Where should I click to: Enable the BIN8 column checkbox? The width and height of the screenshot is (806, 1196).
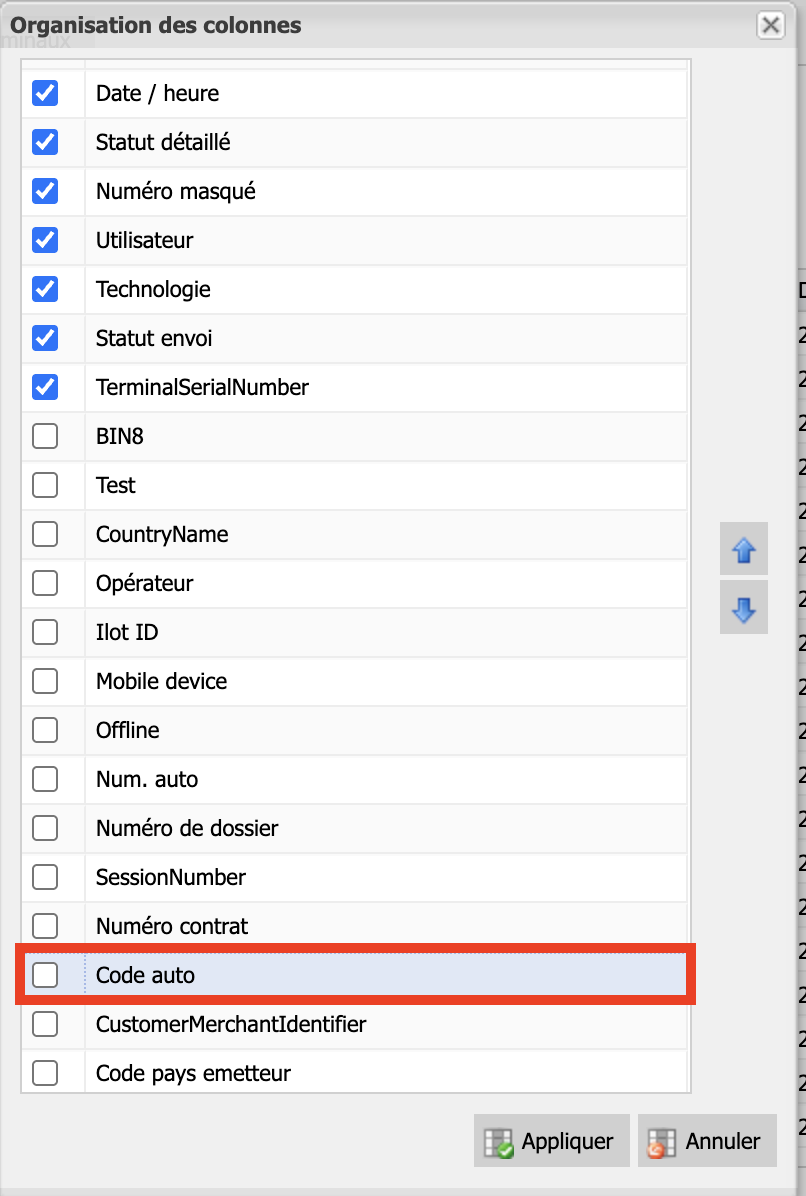(x=45, y=436)
